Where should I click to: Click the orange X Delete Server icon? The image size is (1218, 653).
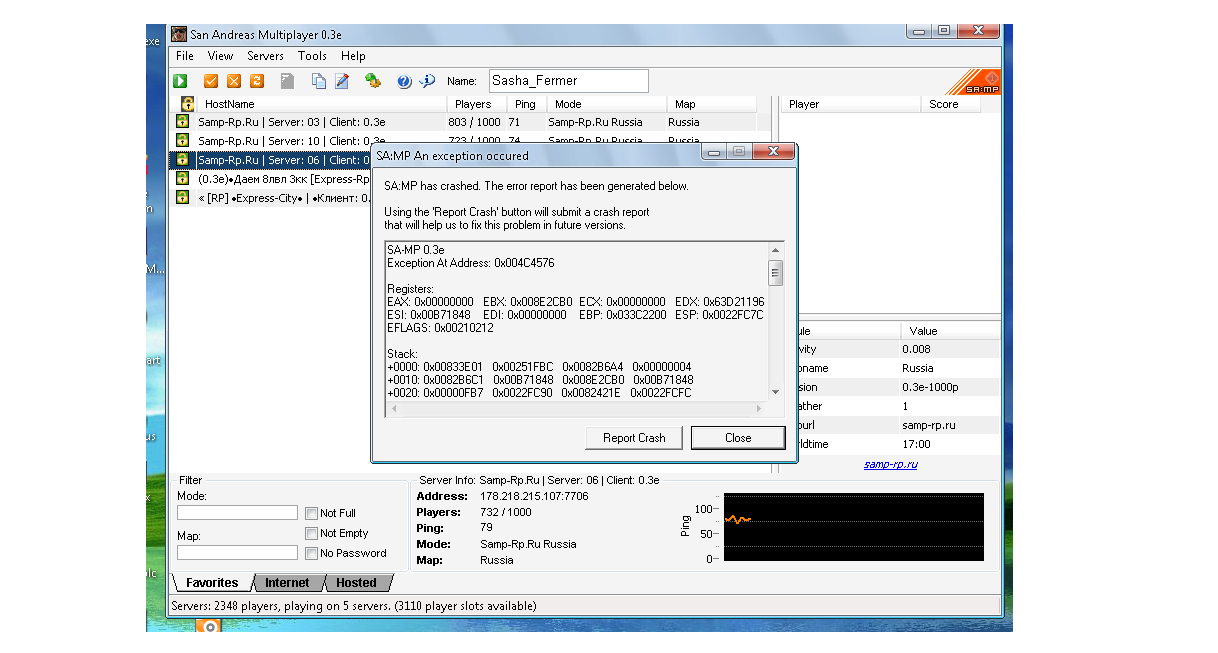pyautogui.click(x=233, y=81)
